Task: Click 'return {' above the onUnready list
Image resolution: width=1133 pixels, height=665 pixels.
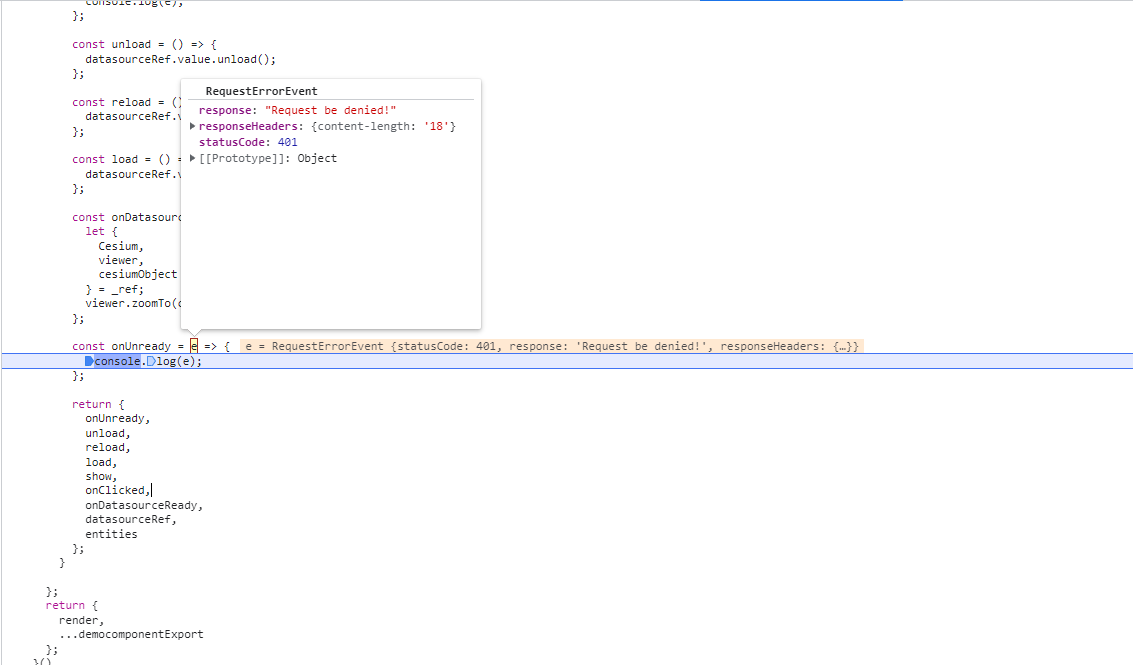Action: point(98,405)
